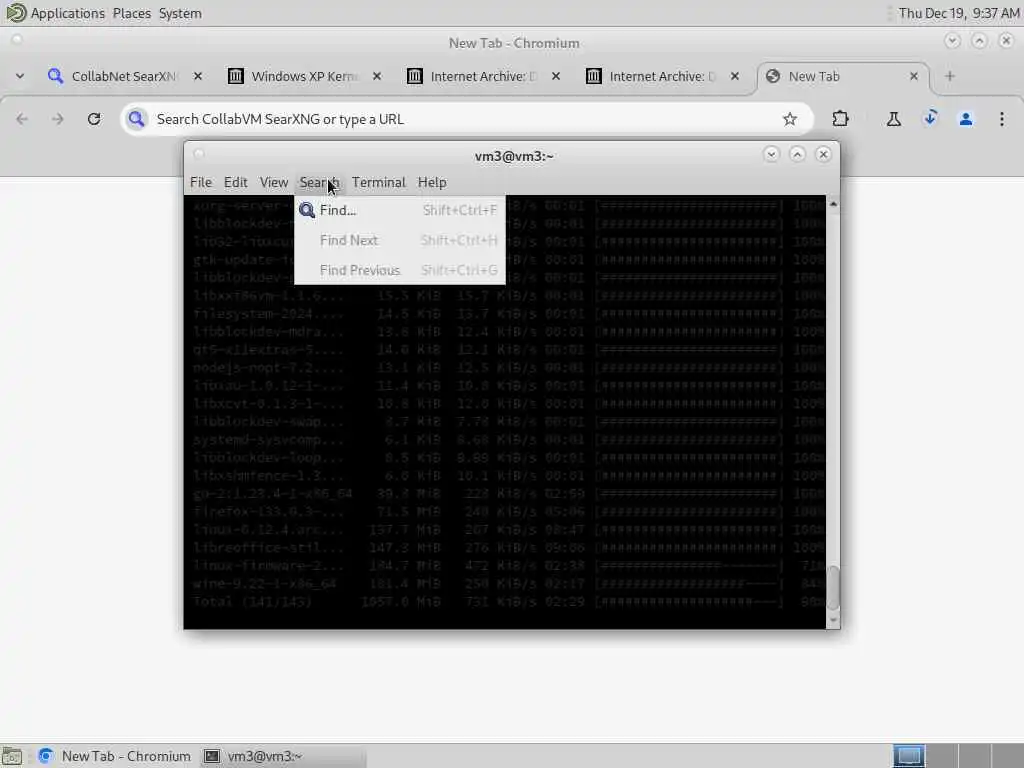Go forward in Chromium
The width and height of the screenshot is (1024, 768).
(x=57, y=119)
